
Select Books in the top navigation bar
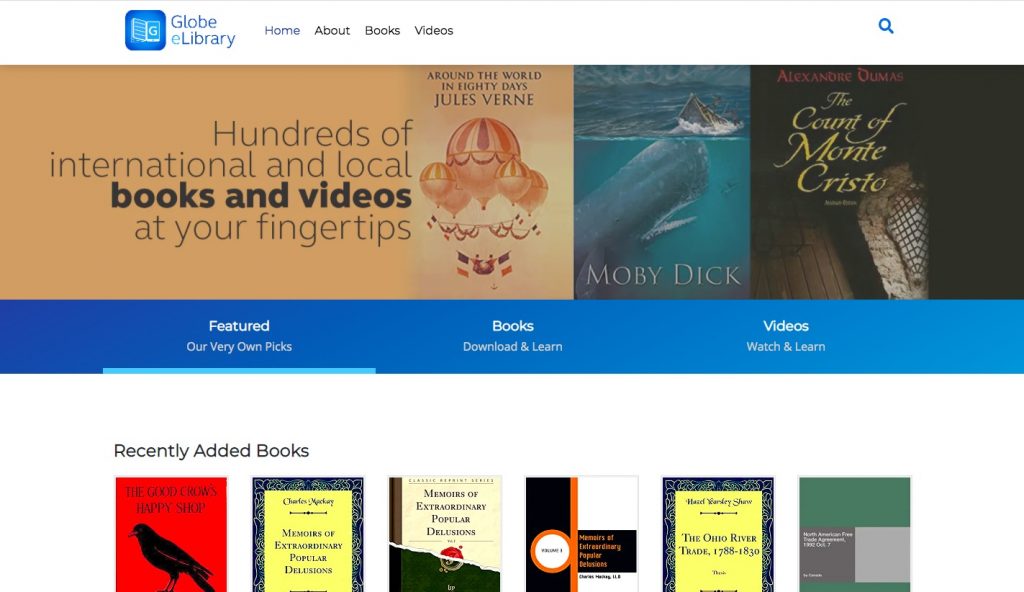point(382,31)
